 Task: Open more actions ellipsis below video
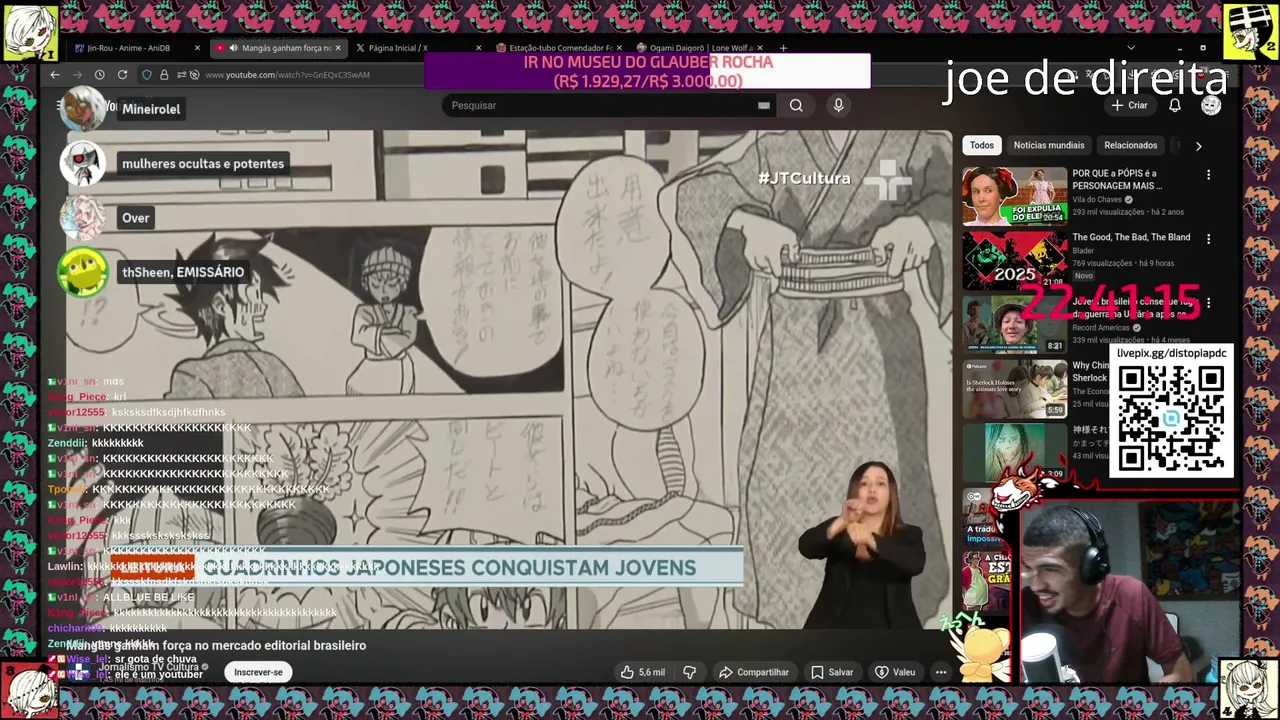(x=941, y=672)
